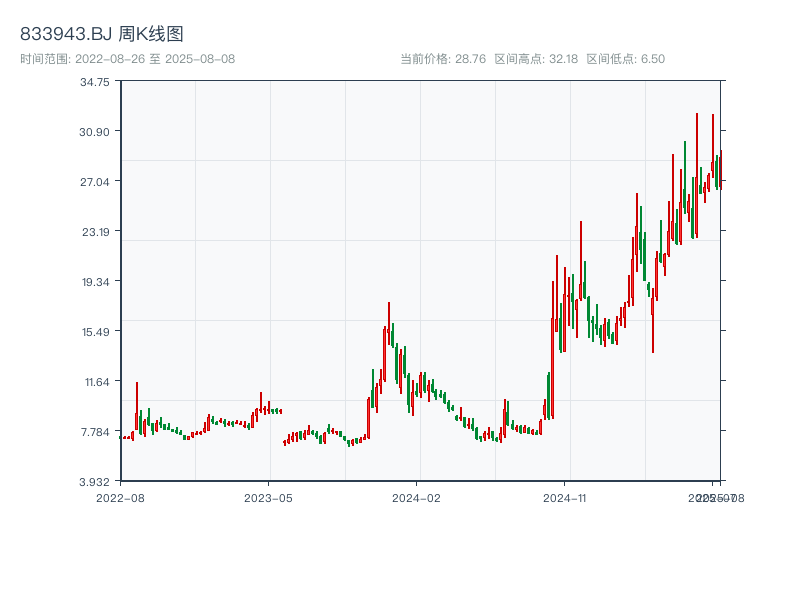Click the y-axis label 7.784
The height and width of the screenshot is (600, 800).
pos(95,432)
